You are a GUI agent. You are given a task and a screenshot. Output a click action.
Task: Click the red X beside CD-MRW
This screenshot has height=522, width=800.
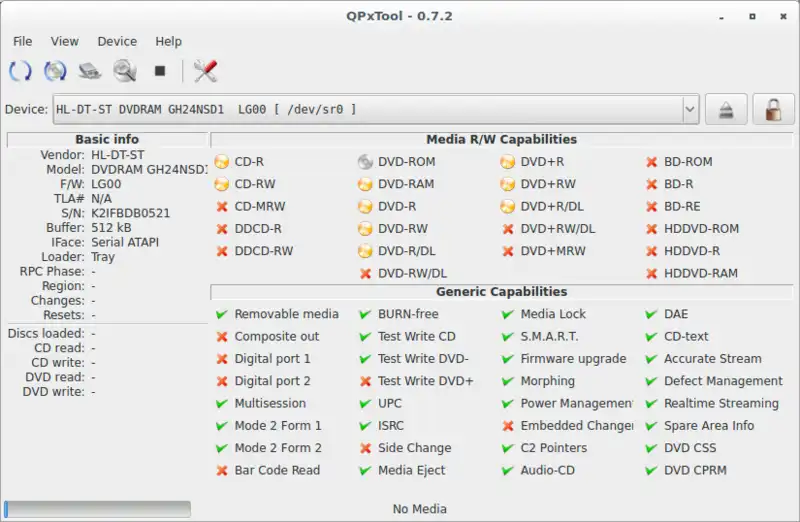[x=221, y=206]
